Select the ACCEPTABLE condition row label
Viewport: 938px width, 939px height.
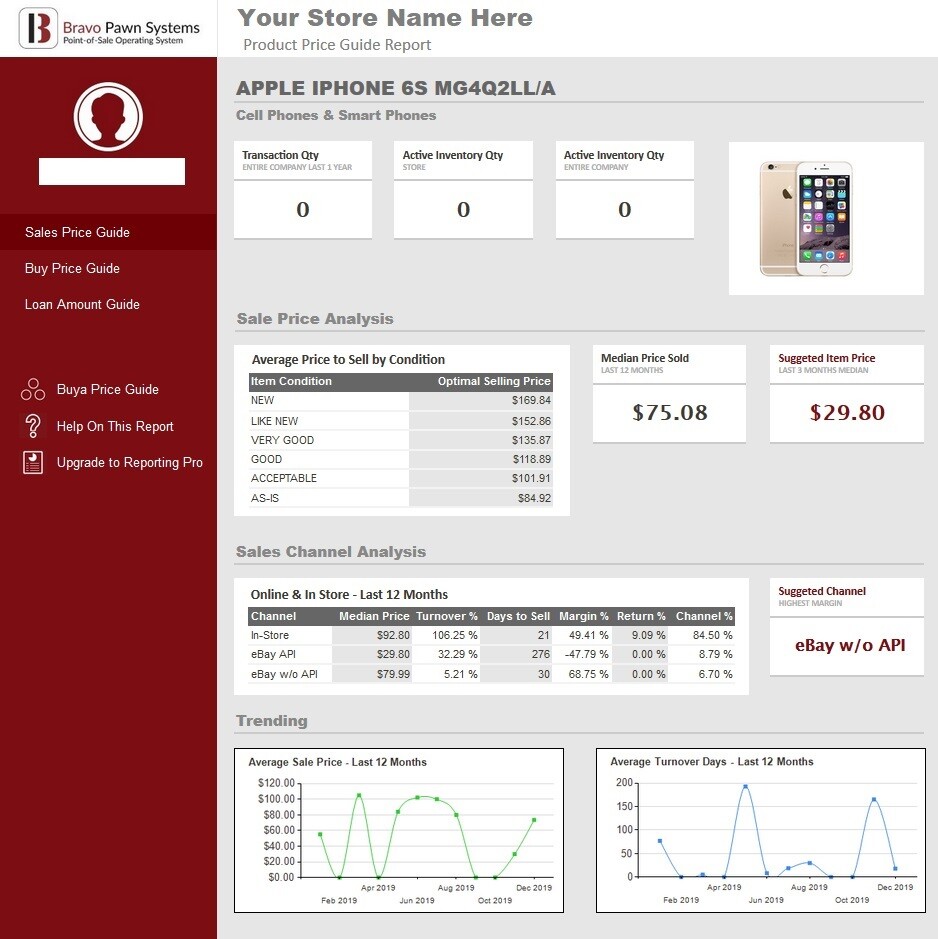(x=284, y=478)
